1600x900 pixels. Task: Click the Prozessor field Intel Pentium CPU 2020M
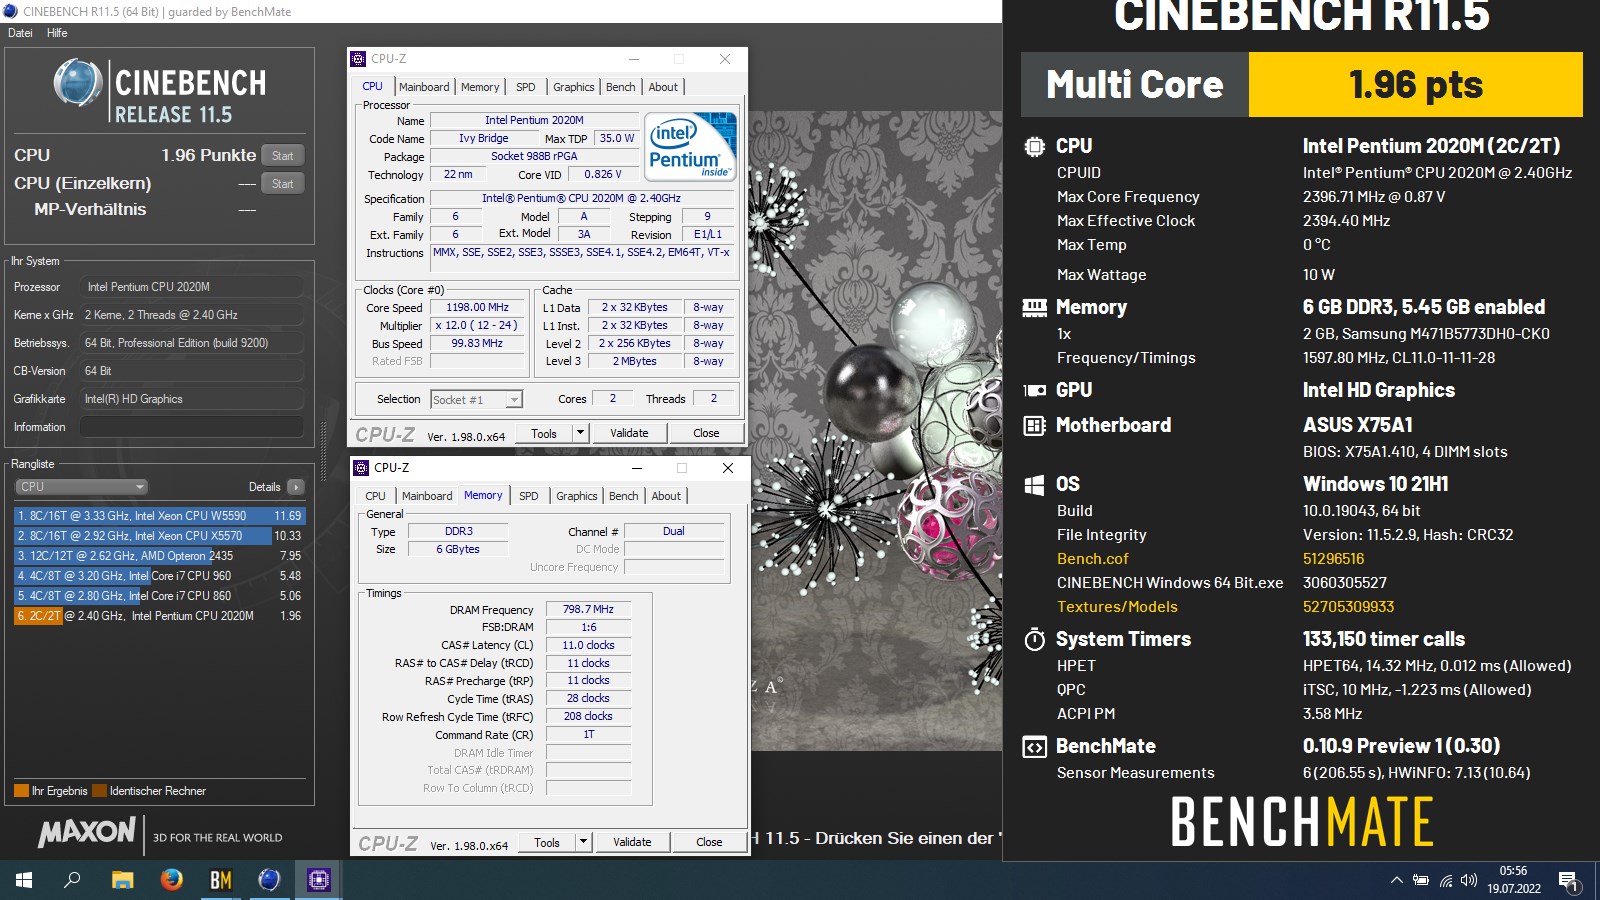pos(192,287)
